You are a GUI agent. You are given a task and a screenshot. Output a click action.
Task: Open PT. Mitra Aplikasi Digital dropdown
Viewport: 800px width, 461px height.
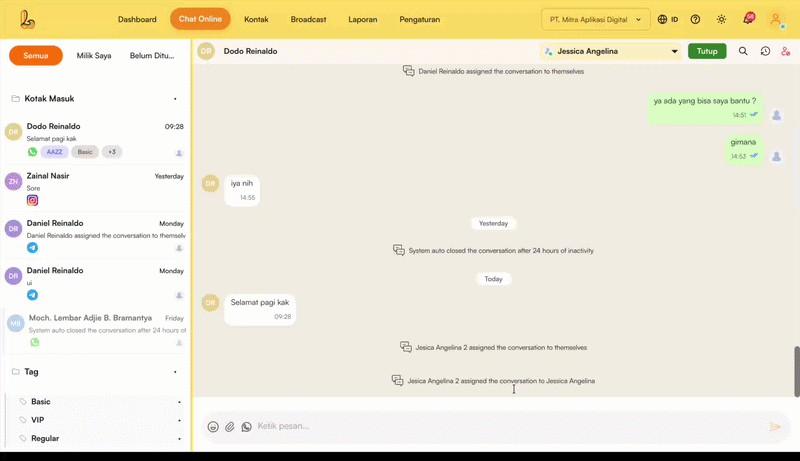pyautogui.click(x=595, y=19)
